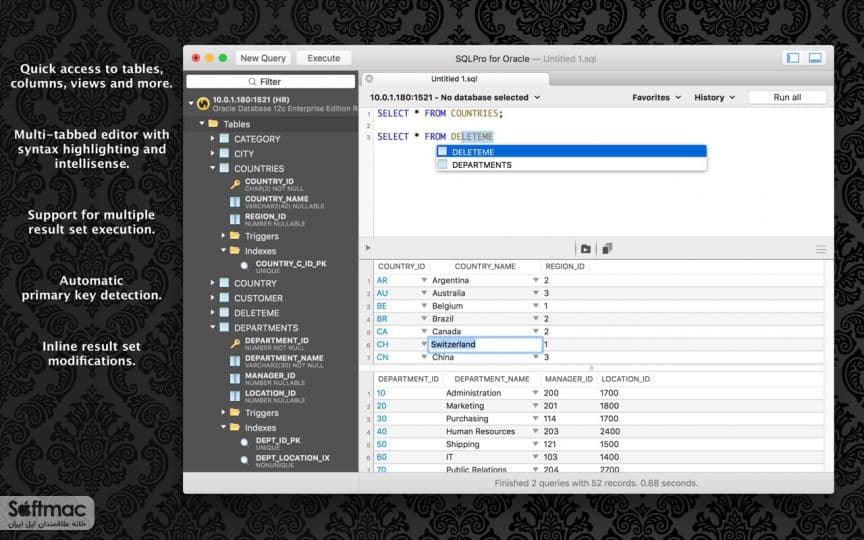Open the History dropdown
The image size is (864, 540).
[715, 98]
